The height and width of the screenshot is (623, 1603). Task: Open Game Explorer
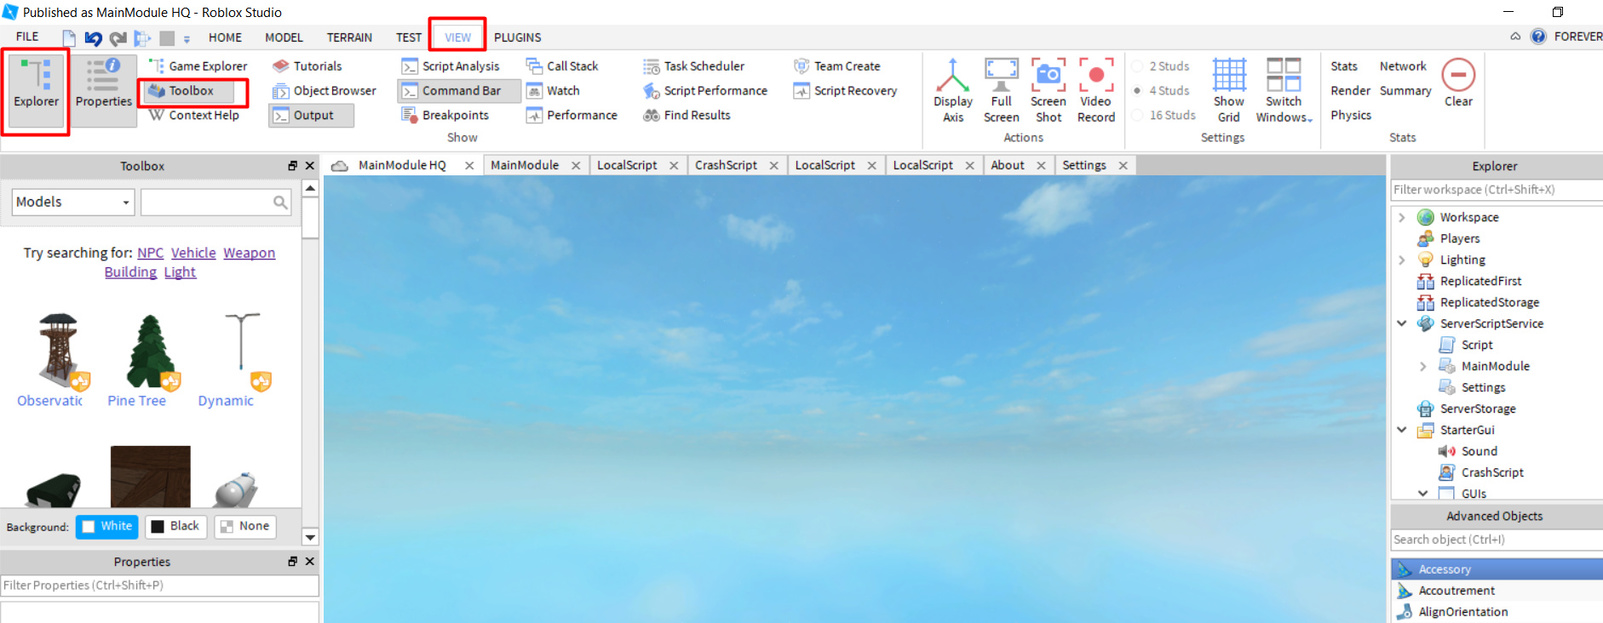pyautogui.click(x=198, y=66)
